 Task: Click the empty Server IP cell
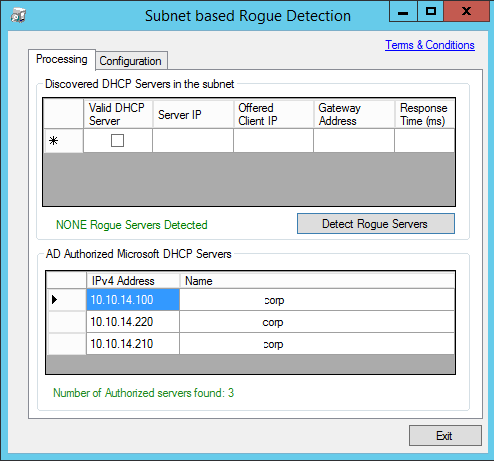(193, 141)
